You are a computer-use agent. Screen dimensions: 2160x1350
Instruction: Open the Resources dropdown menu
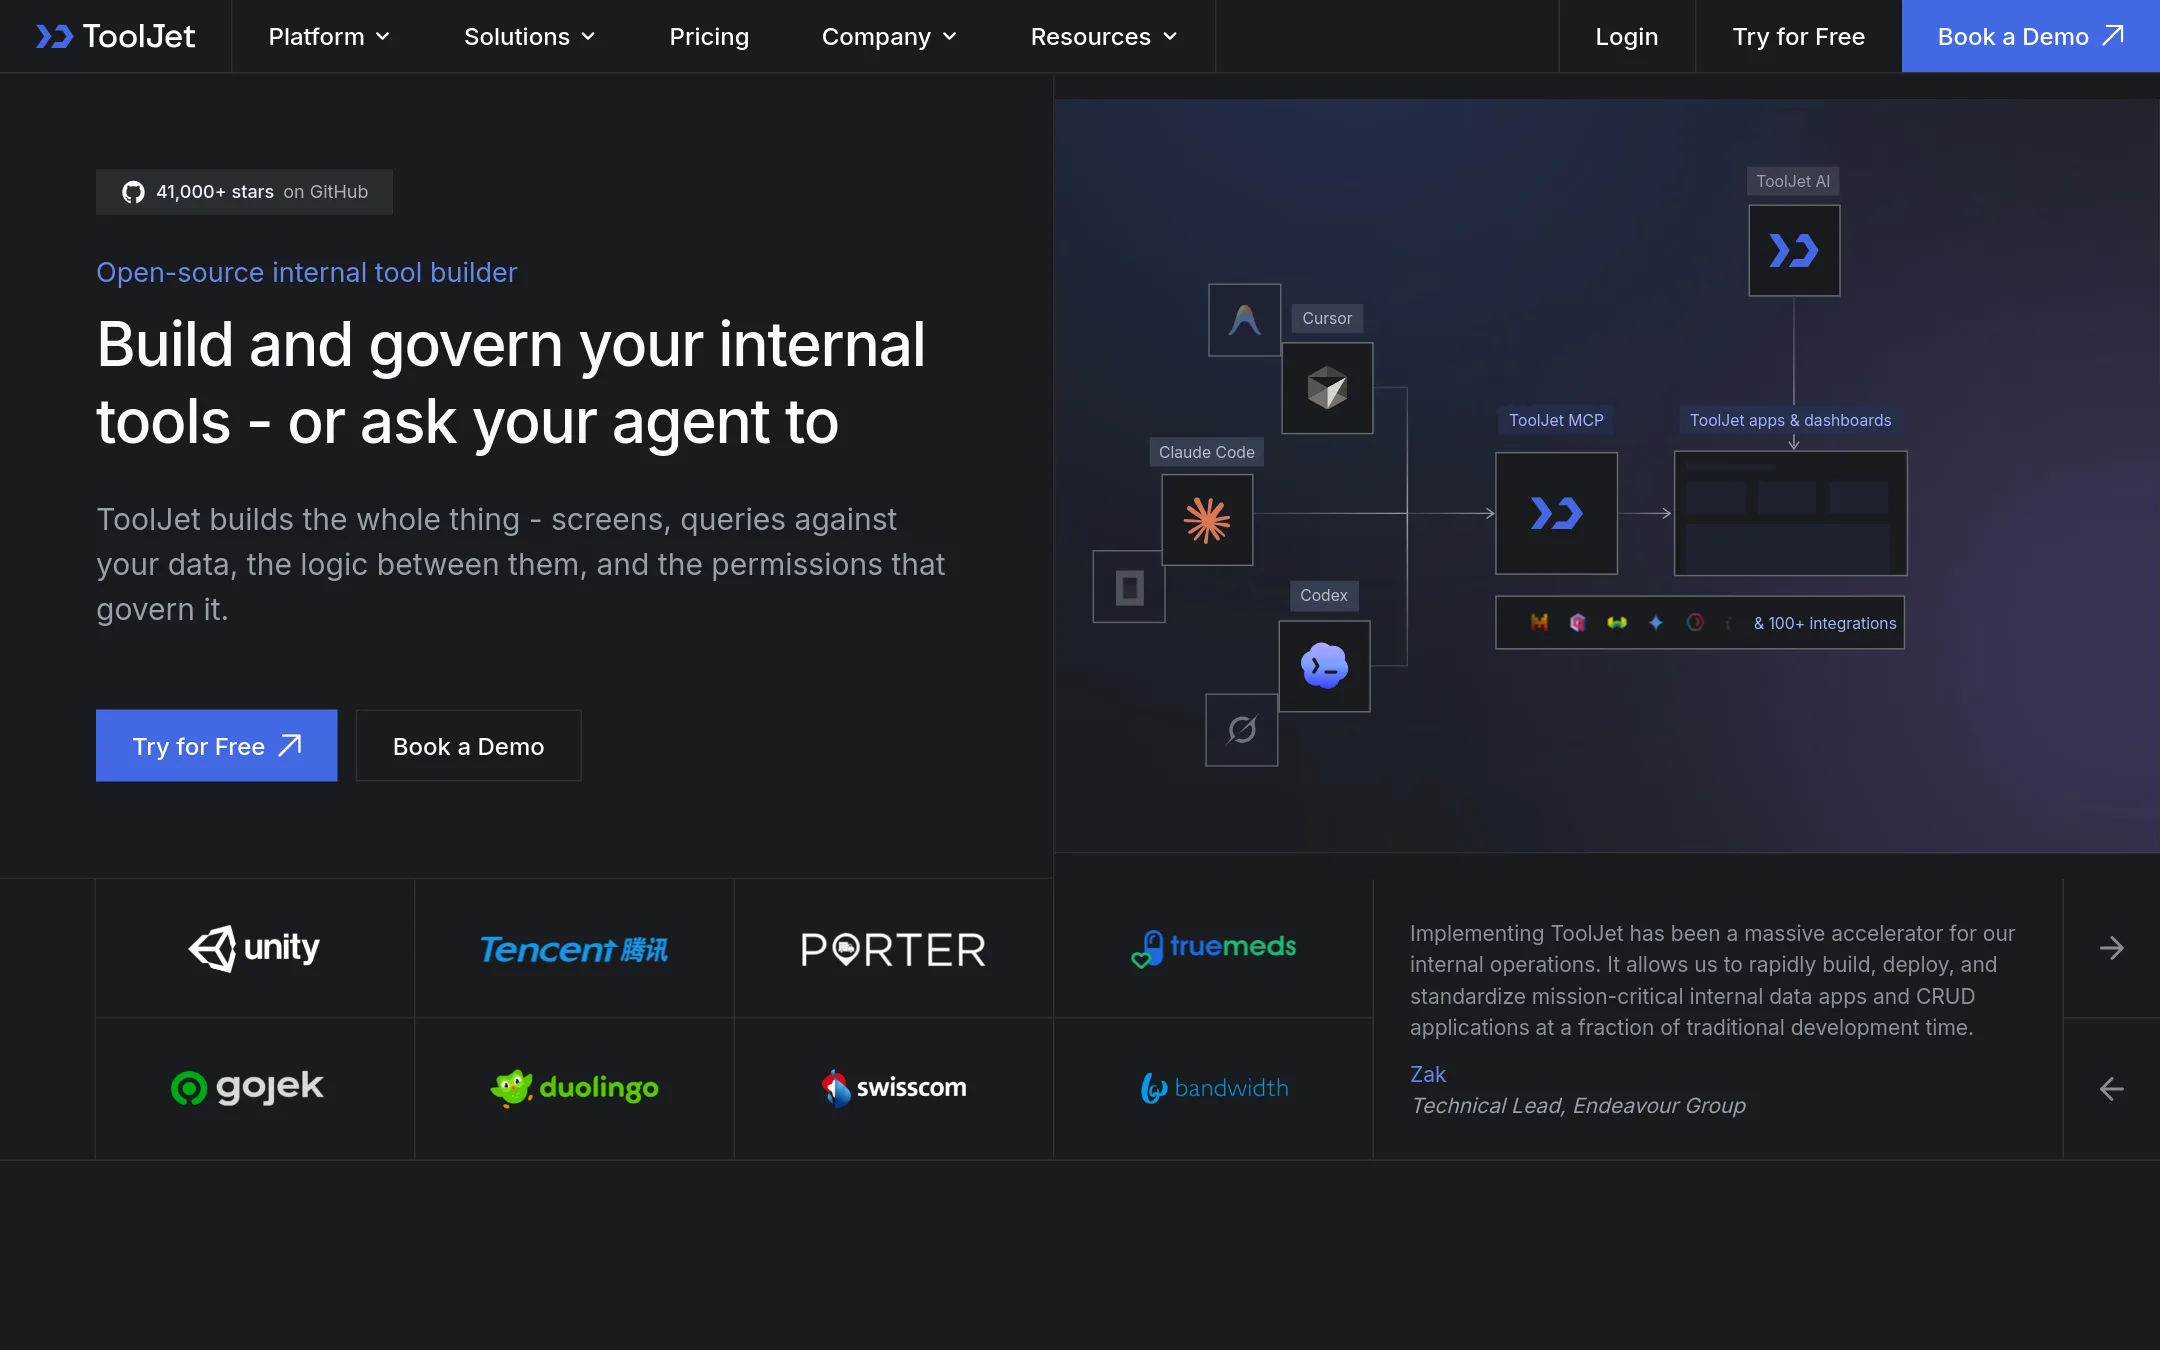pyautogui.click(x=1104, y=36)
